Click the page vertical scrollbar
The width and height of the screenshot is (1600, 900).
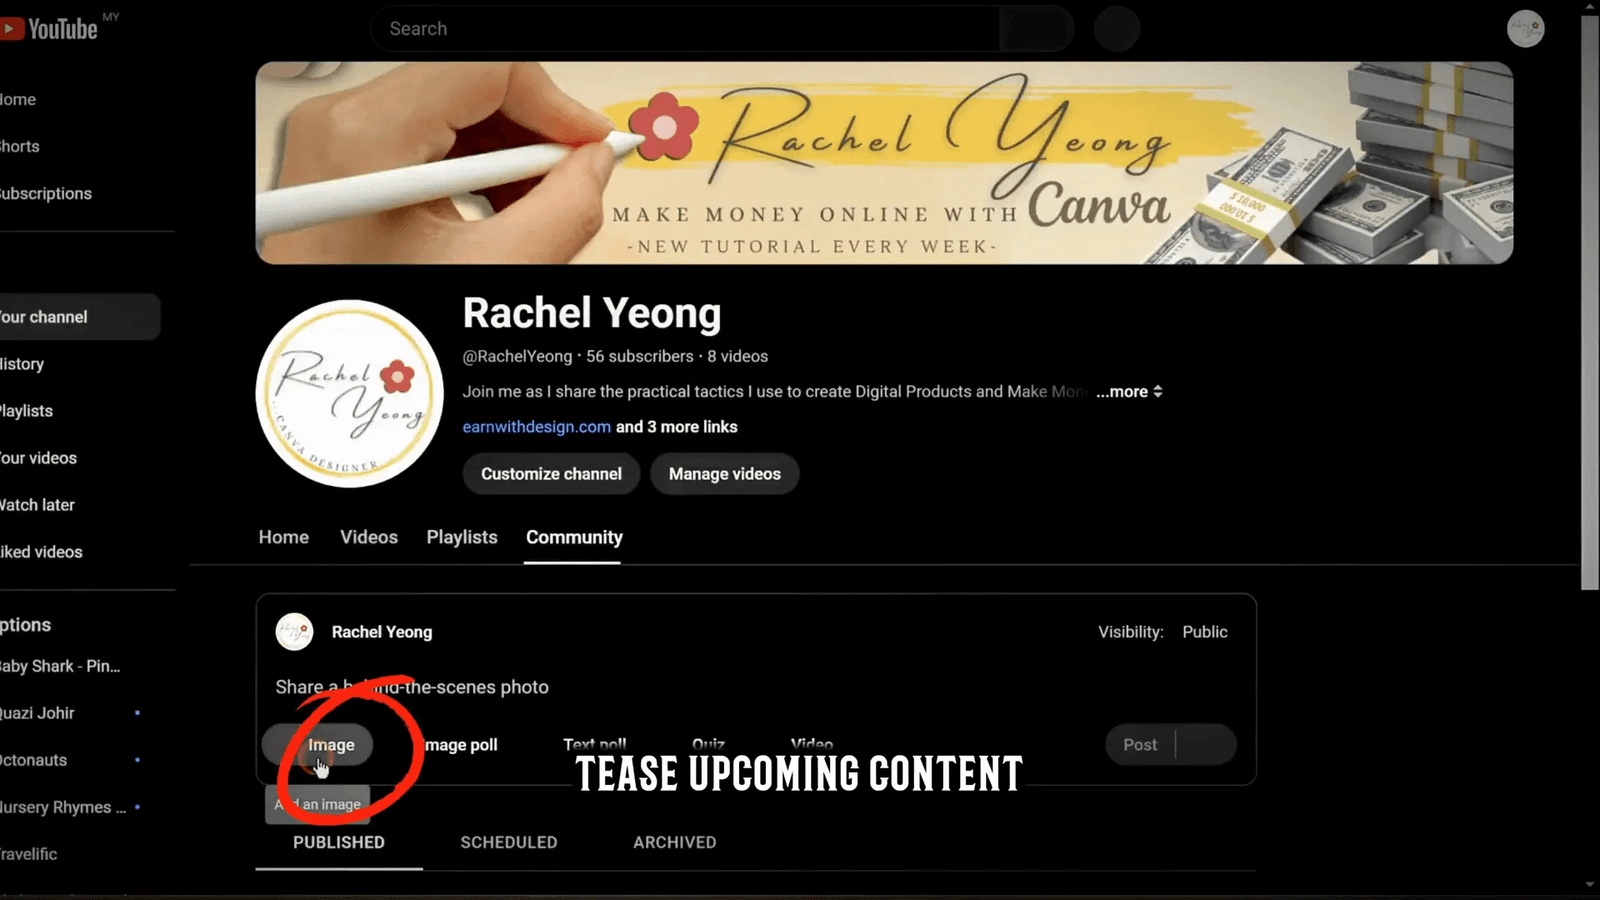click(x=1590, y=302)
